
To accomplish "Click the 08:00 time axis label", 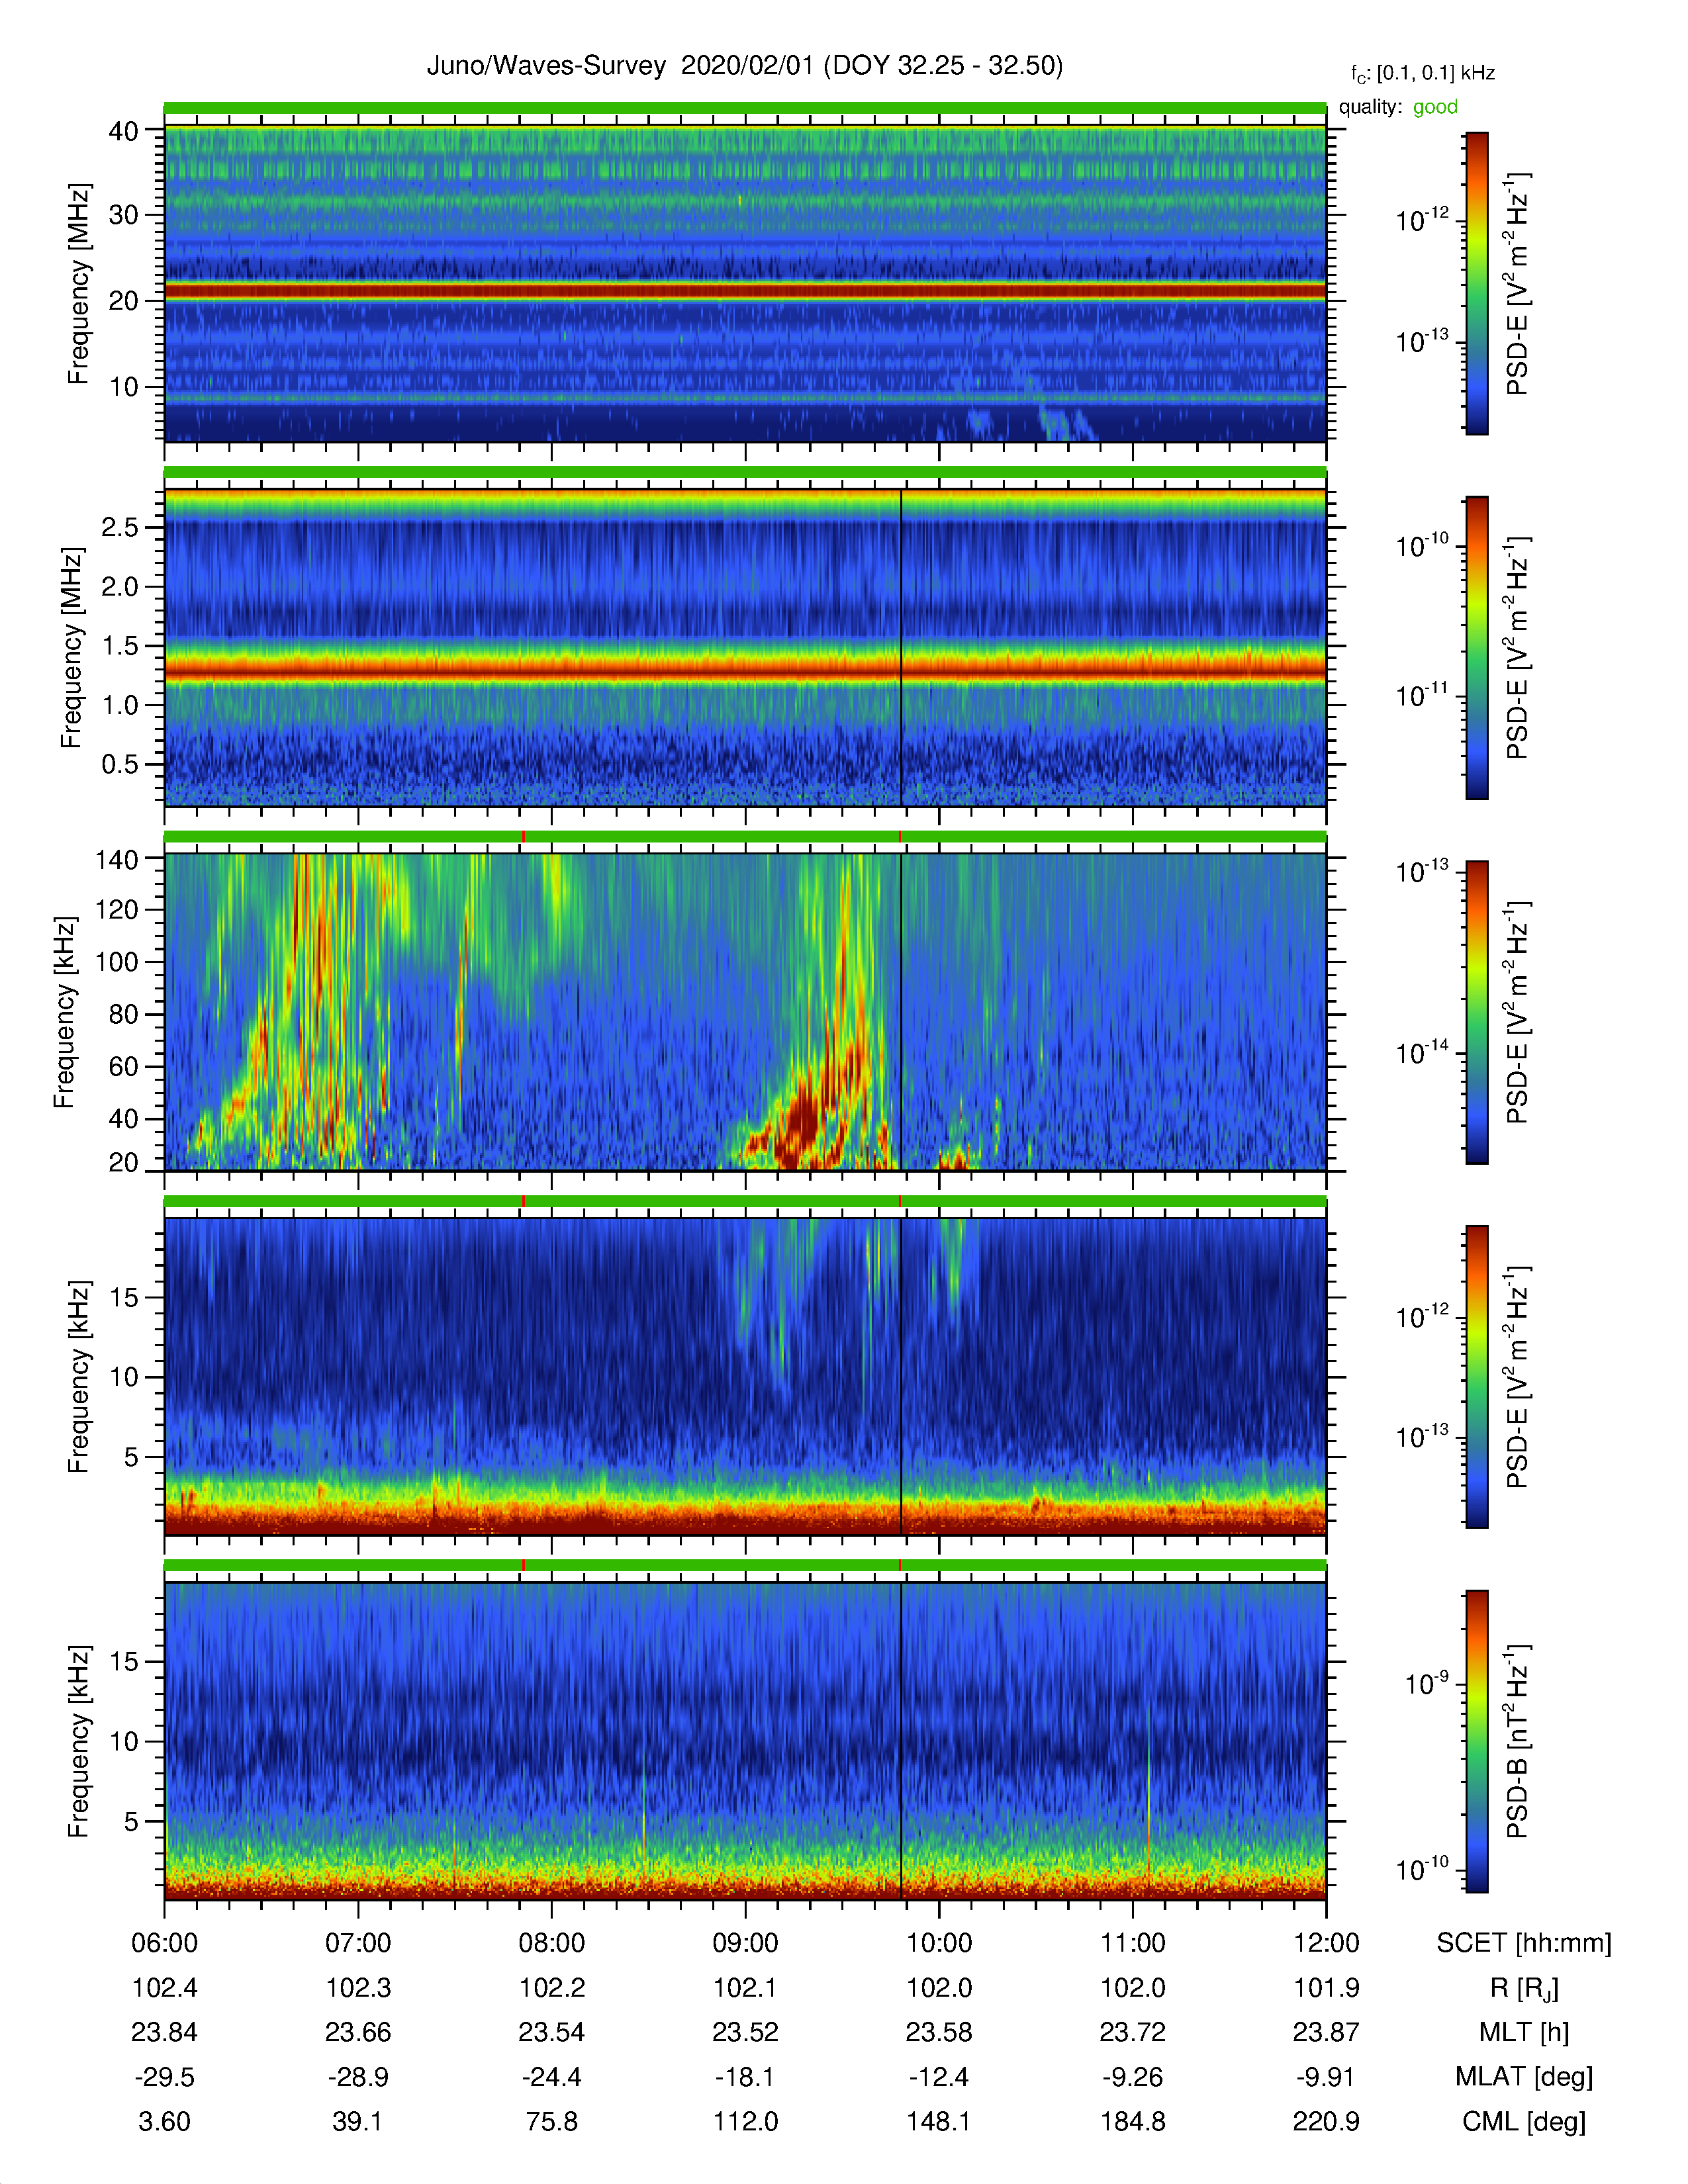I will click(x=551, y=1943).
